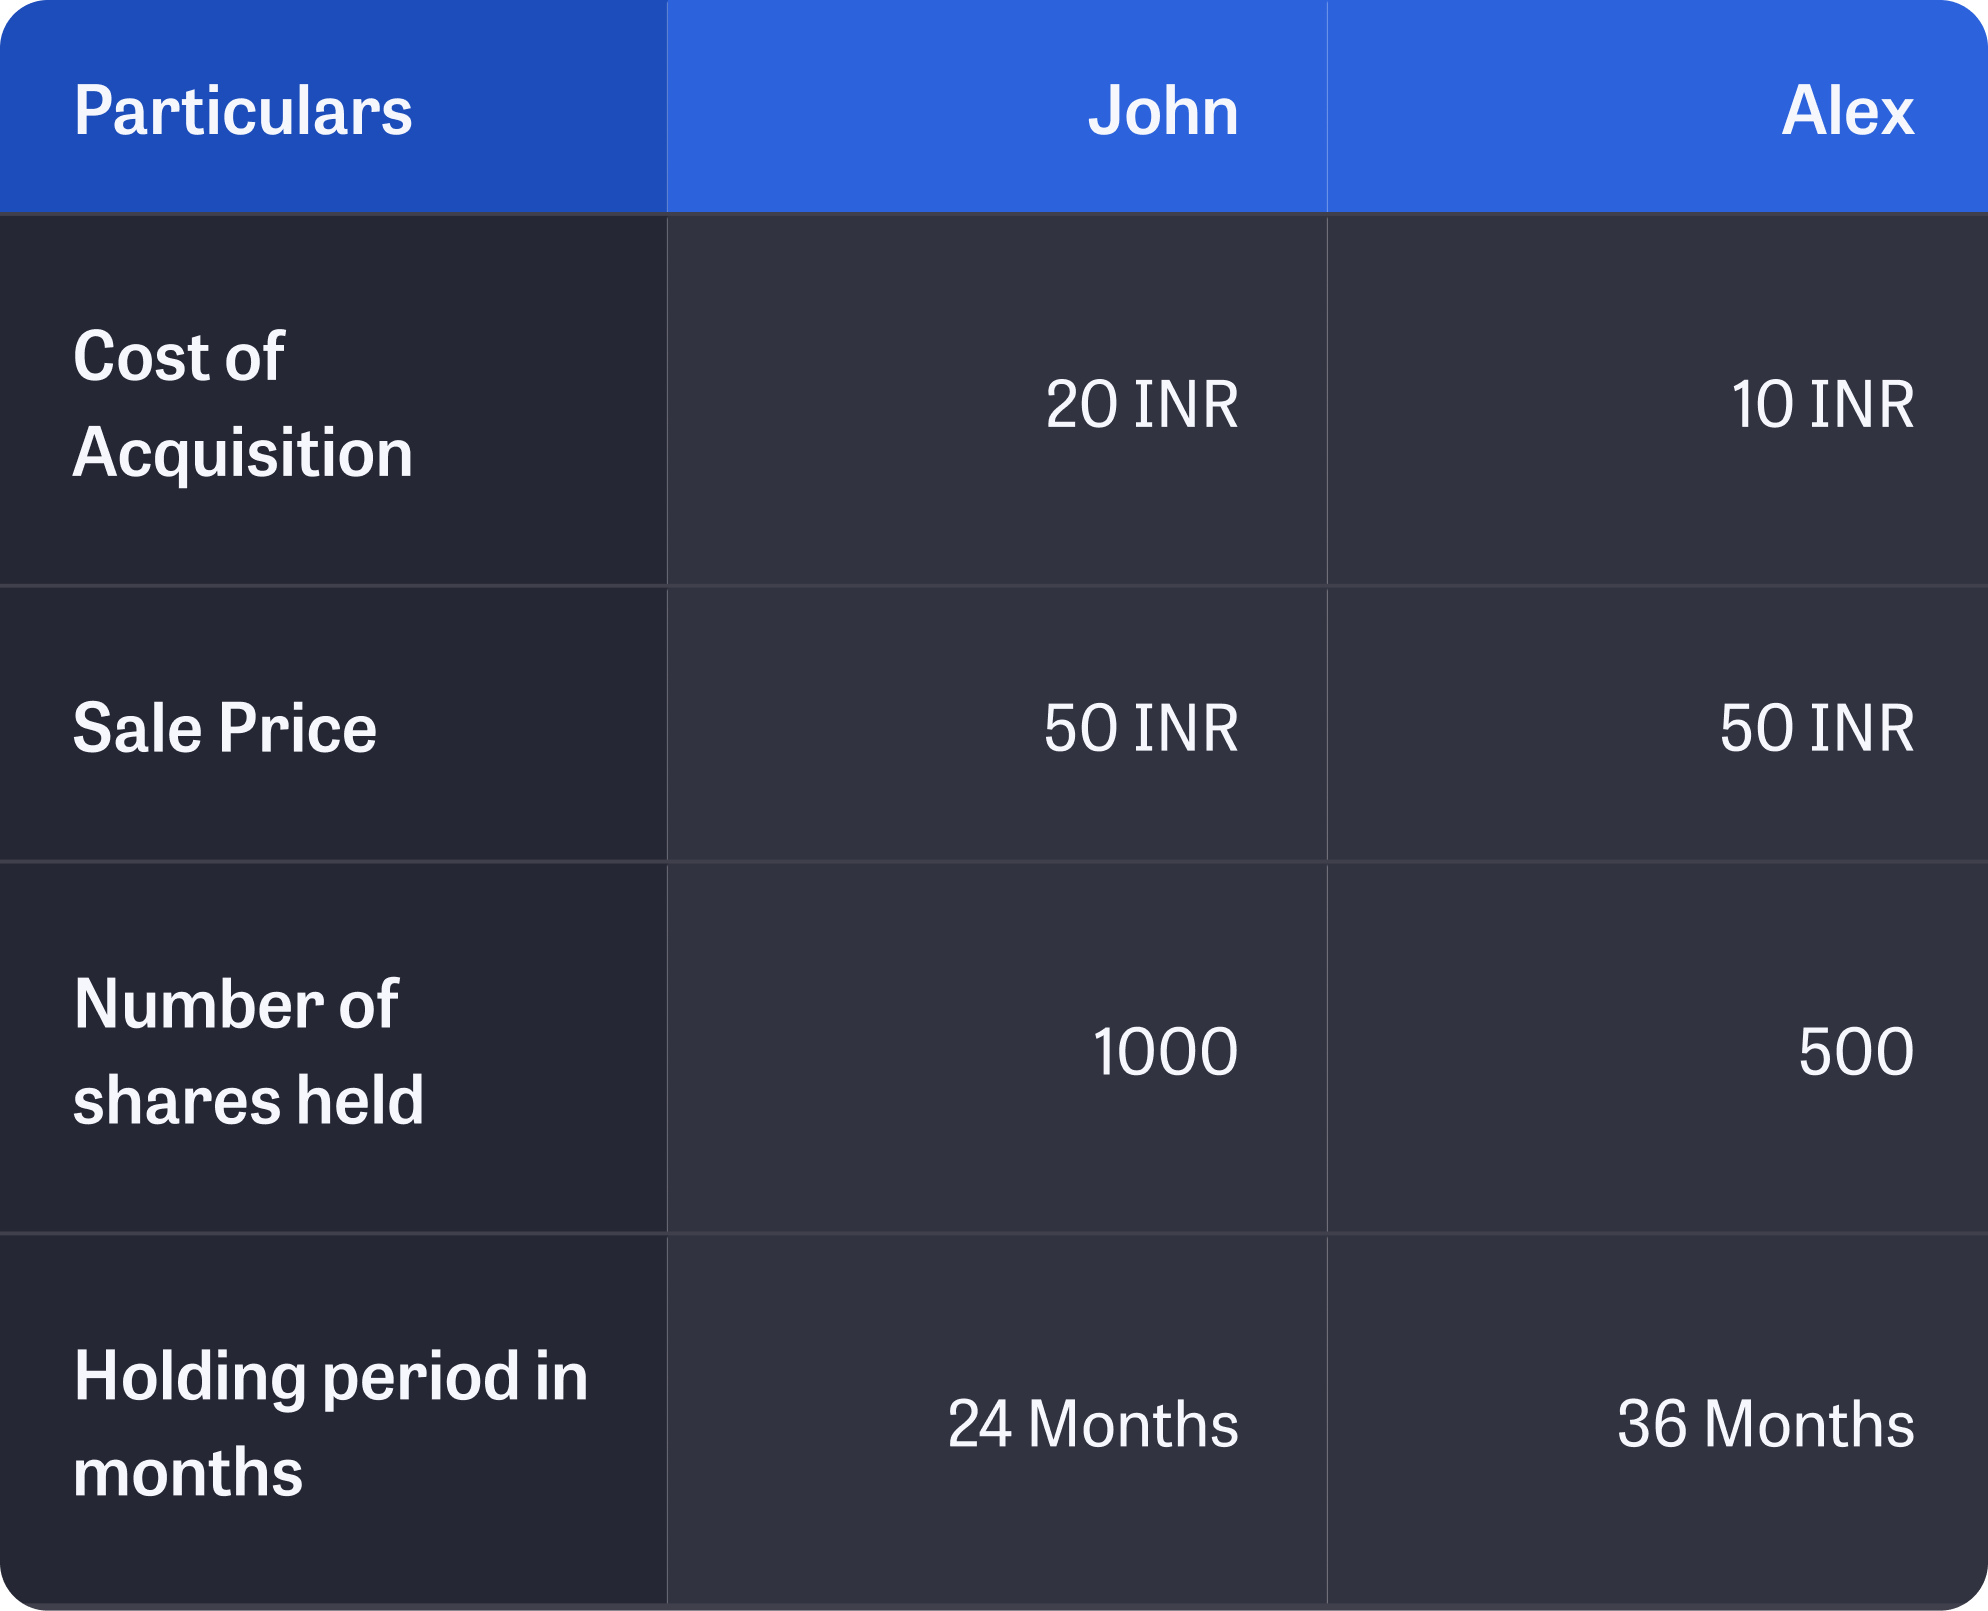
Task: Select the John column header
Action: [1163, 111]
